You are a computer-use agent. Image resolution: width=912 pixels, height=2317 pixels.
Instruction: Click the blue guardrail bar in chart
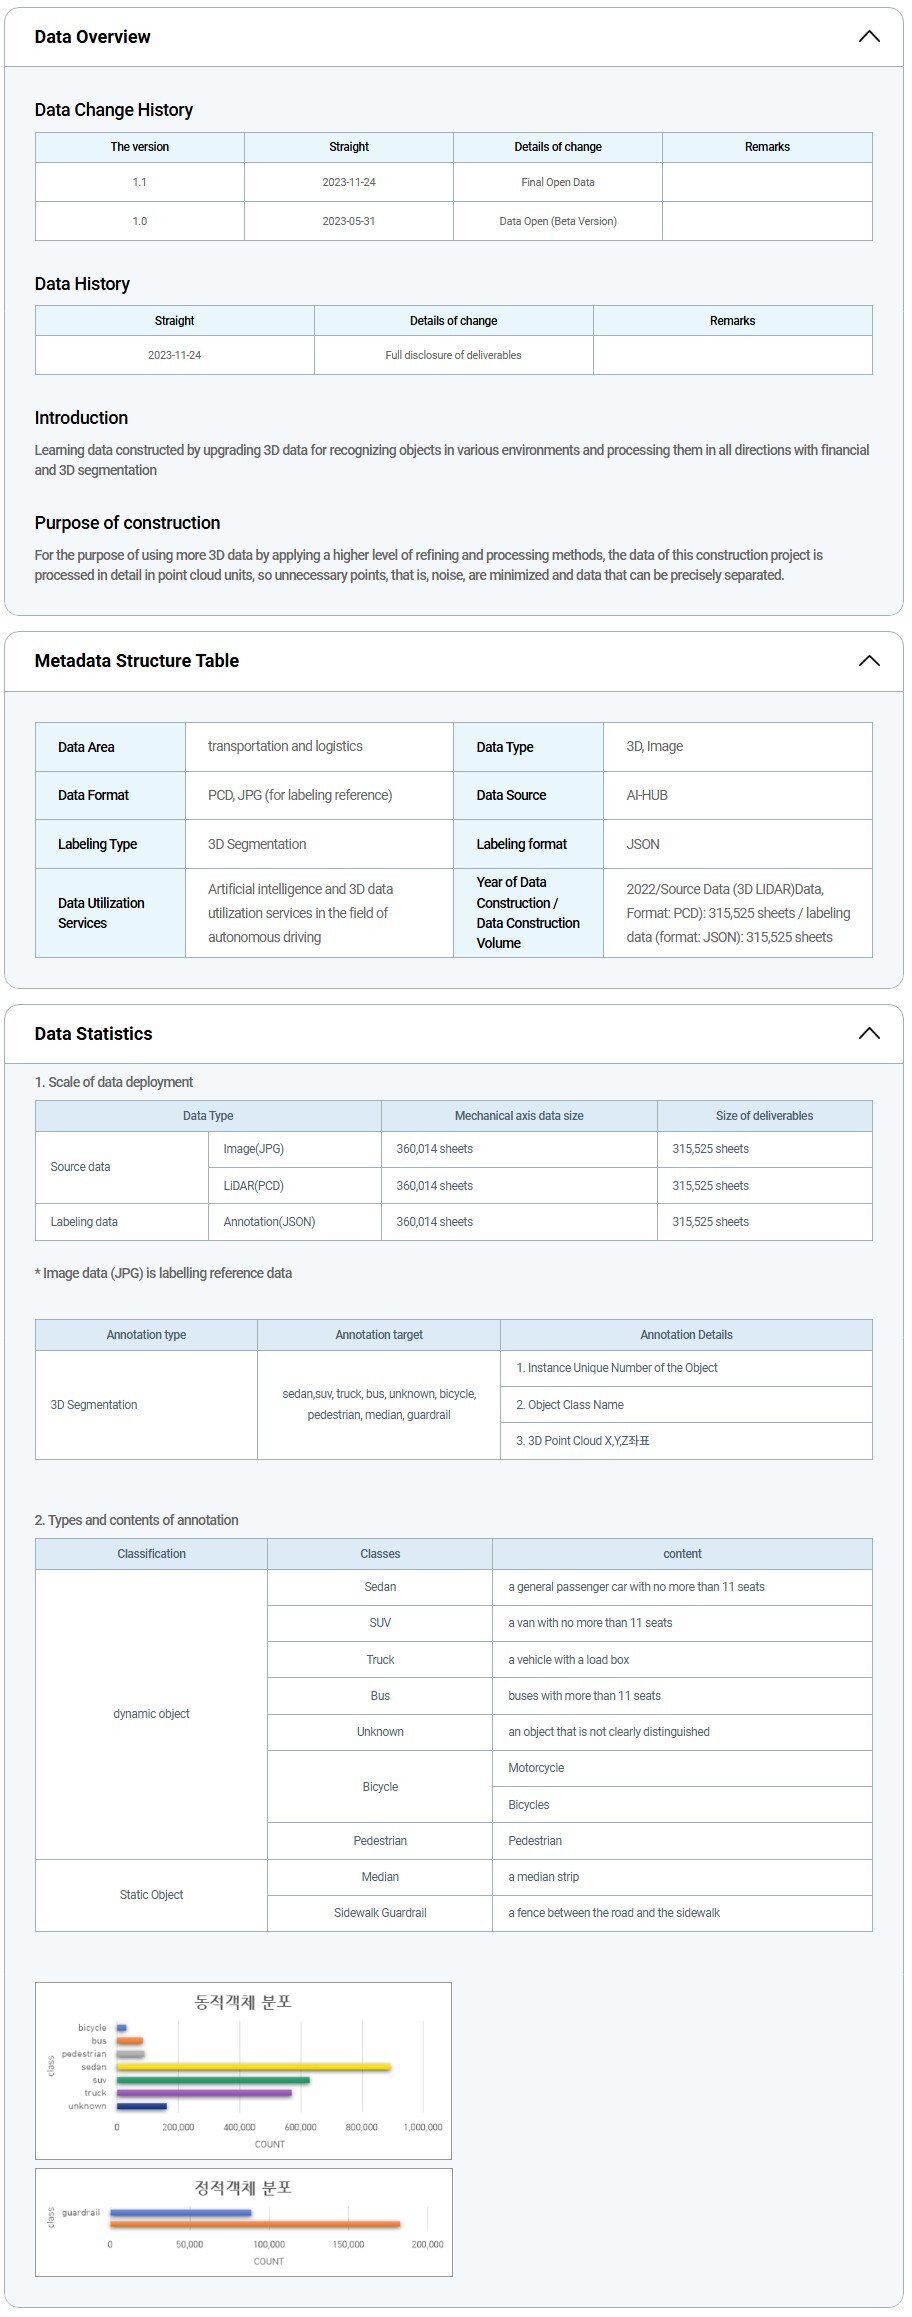[x=180, y=2212]
